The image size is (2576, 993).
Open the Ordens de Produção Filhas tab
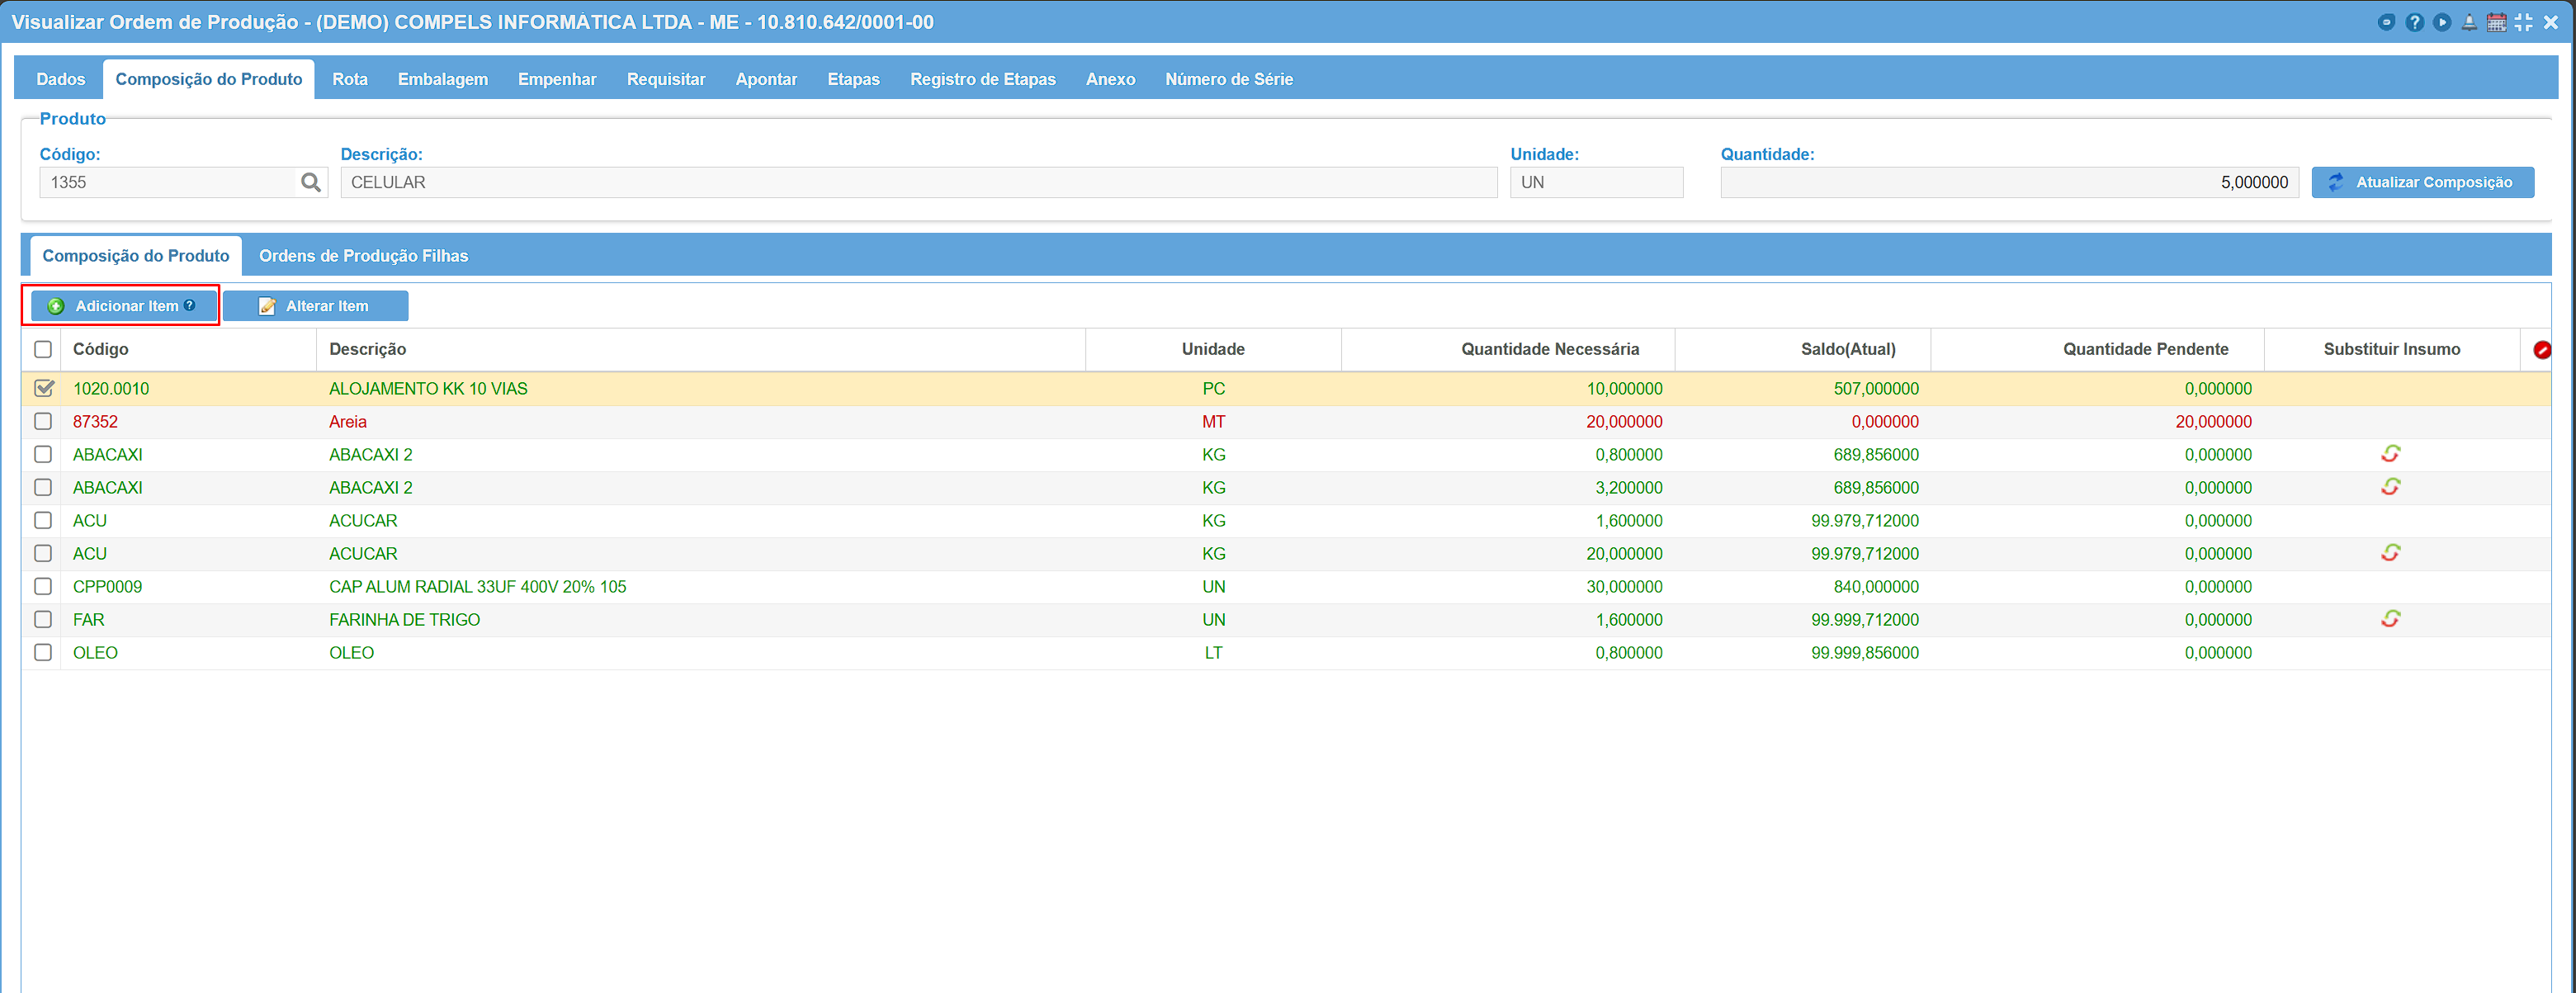[363, 256]
